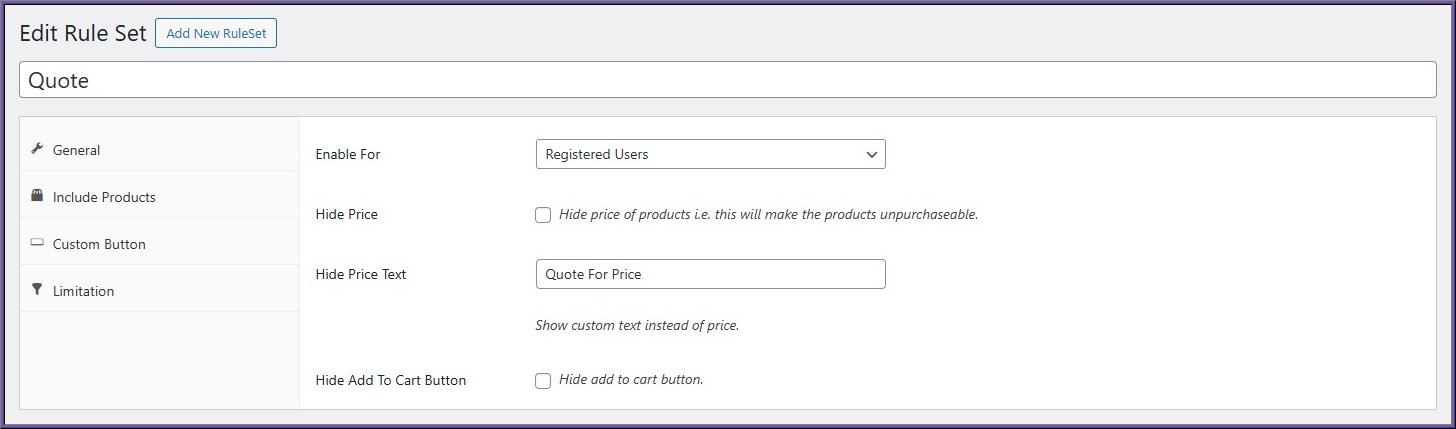Open the Registered Users dropdown
The image size is (1456, 429).
[x=710, y=154]
